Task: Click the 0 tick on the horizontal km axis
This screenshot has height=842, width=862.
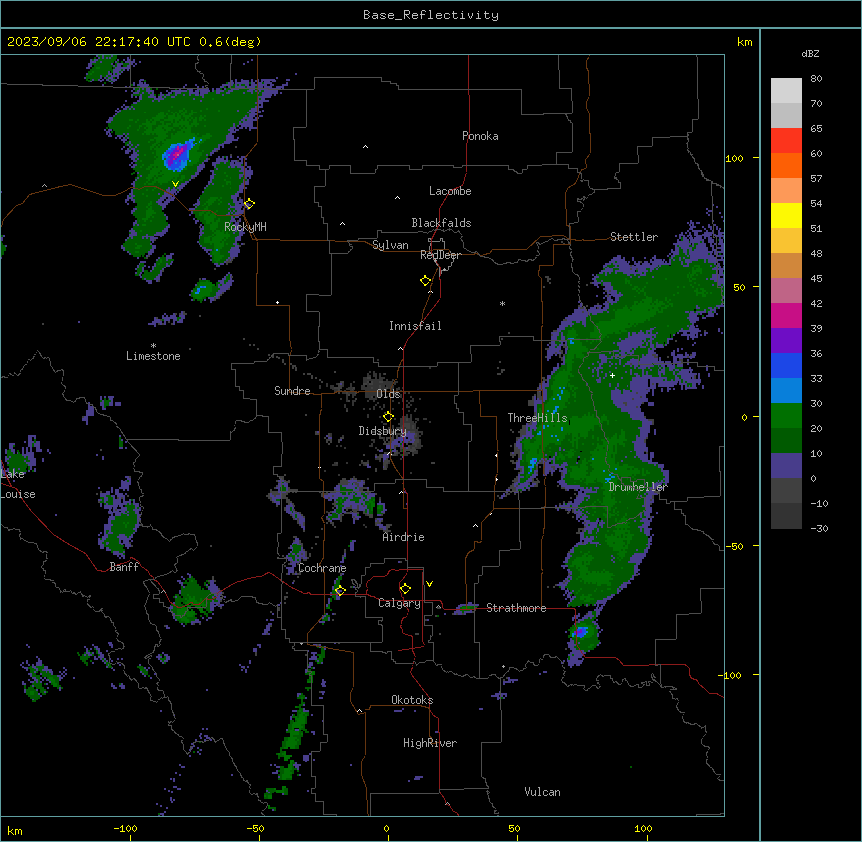Action: [x=386, y=829]
